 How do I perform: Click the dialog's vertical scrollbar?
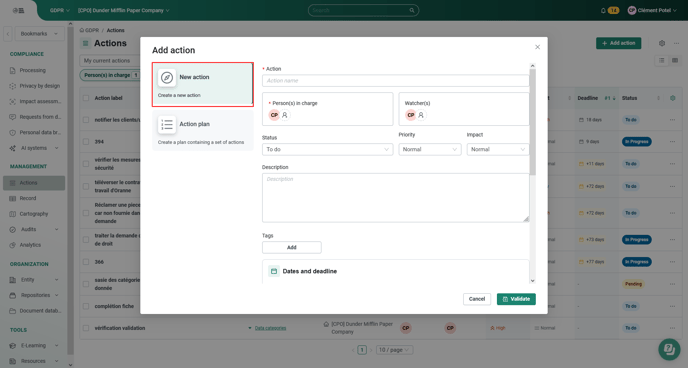pyautogui.click(x=532, y=122)
